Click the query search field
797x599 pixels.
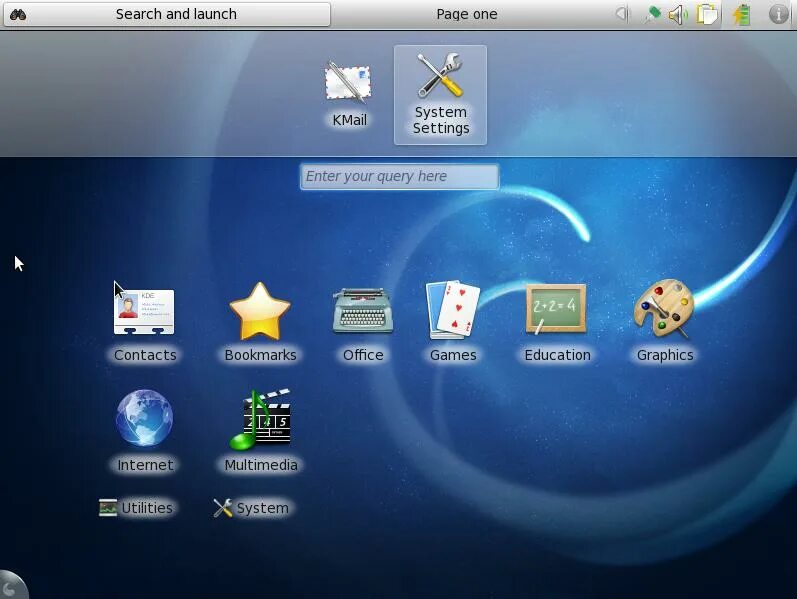400,176
